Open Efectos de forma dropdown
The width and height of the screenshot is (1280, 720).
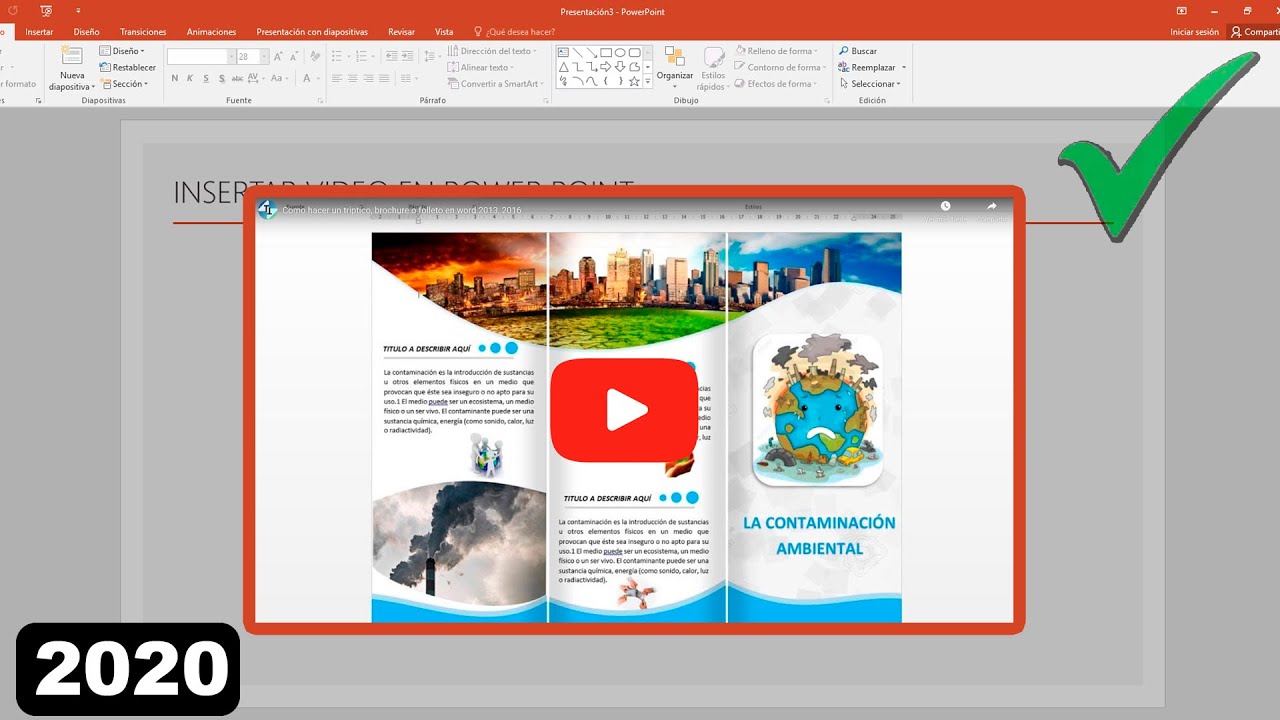776,84
